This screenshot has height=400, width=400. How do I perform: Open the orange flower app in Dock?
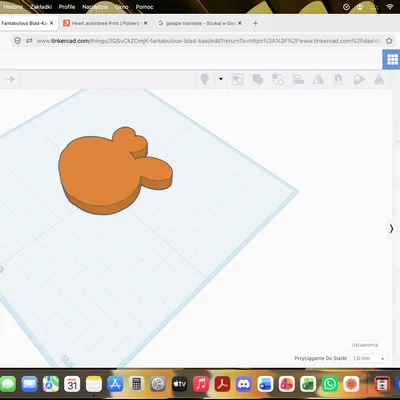click(351, 384)
